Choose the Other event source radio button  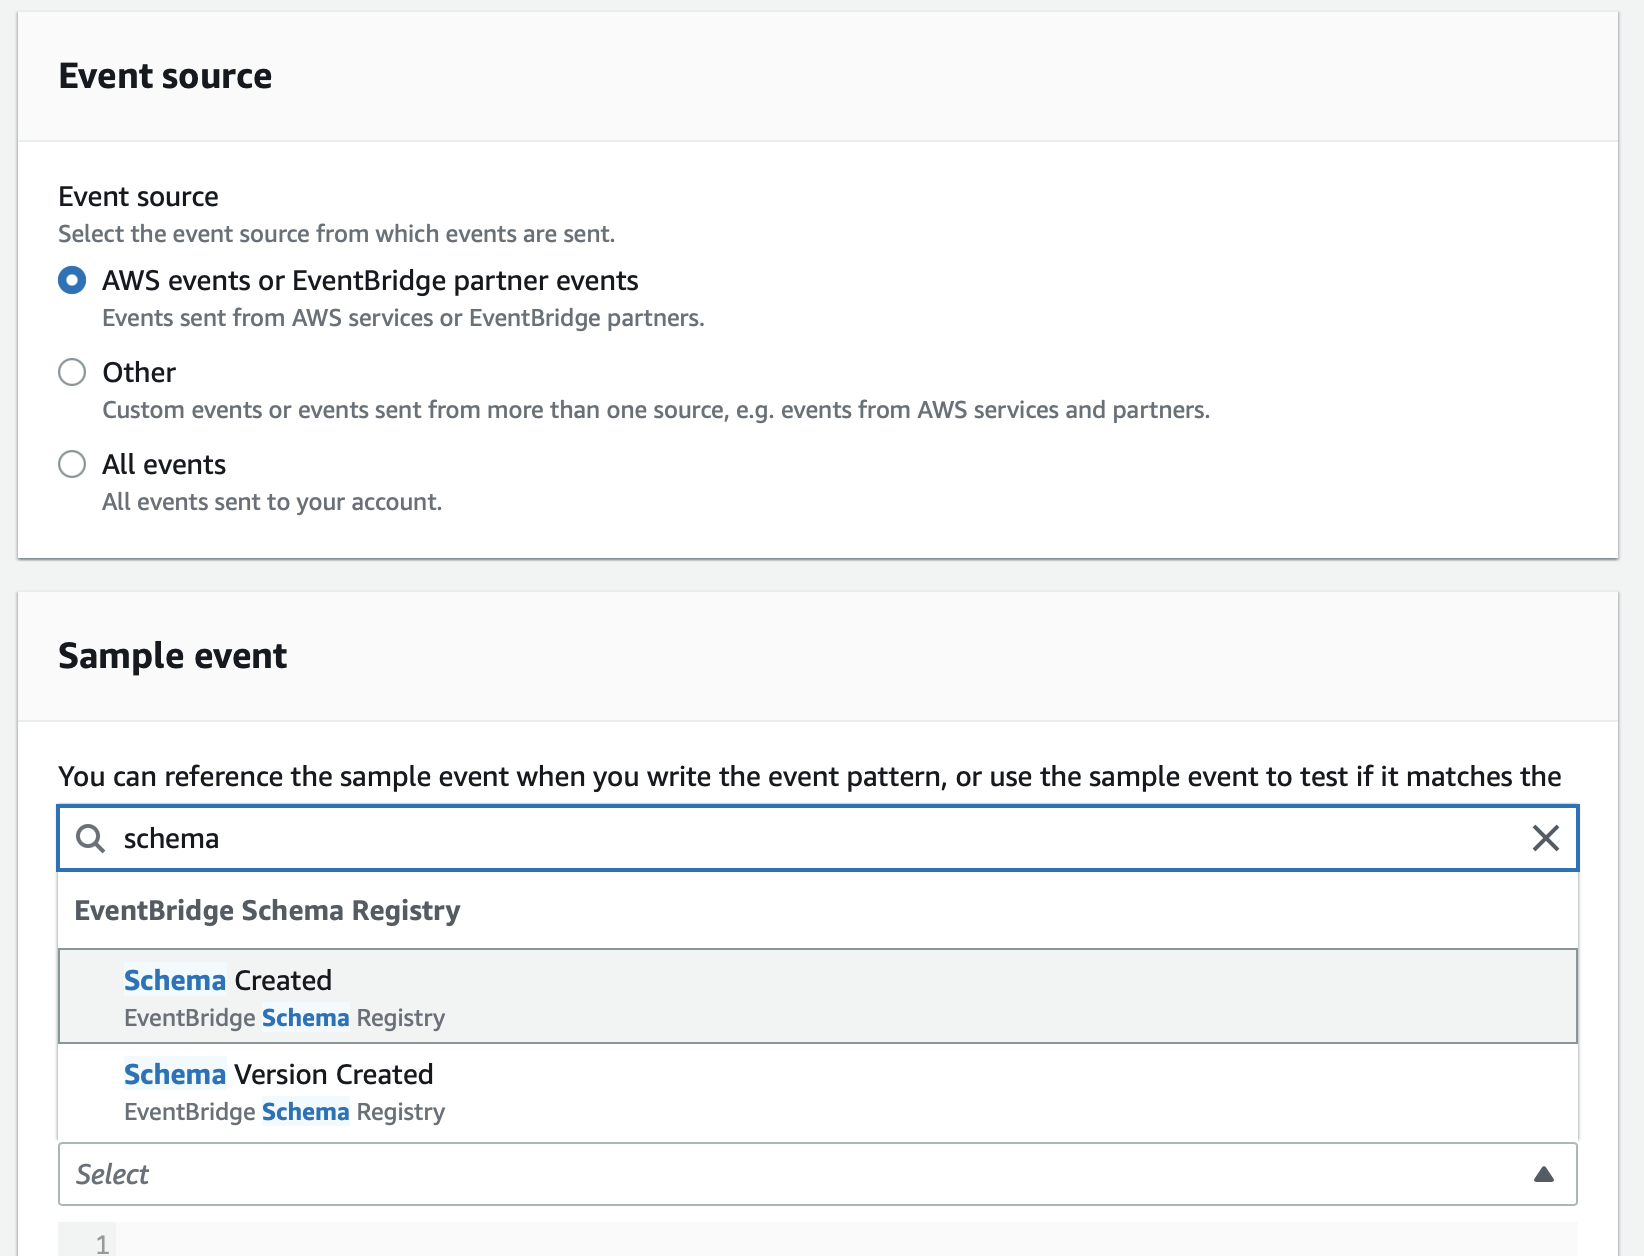click(x=72, y=372)
